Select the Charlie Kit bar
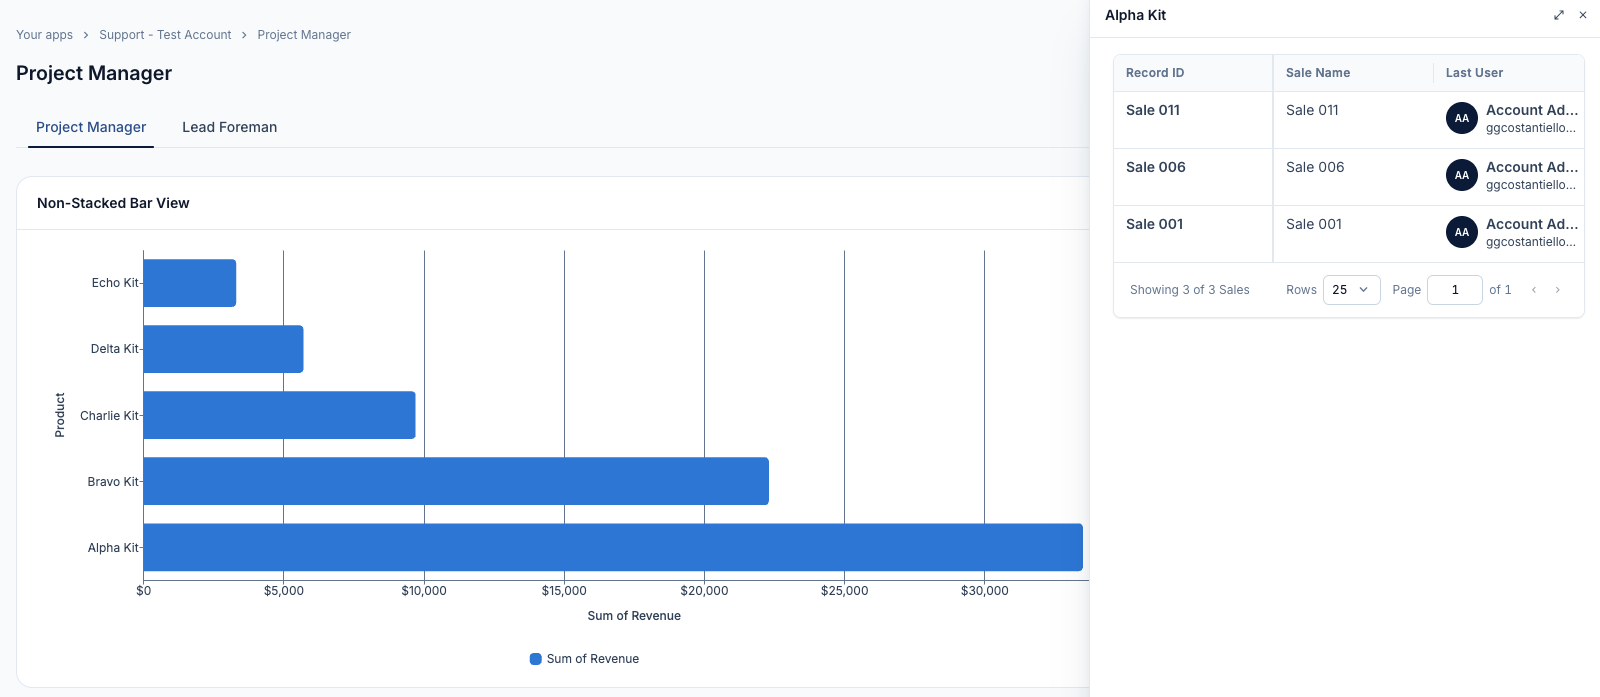The height and width of the screenshot is (697, 1600). coord(279,415)
